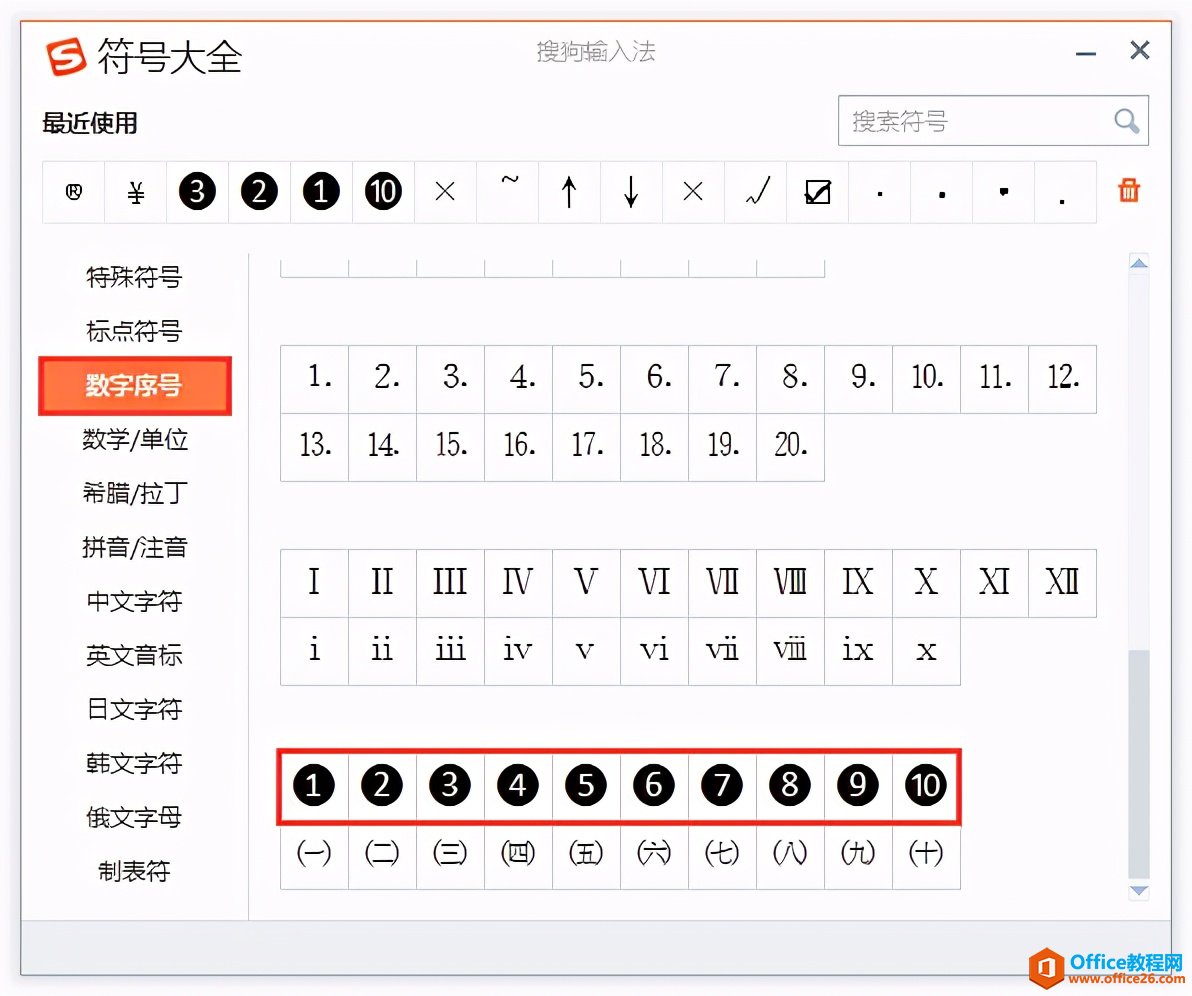1192x996 pixels.
Task: Select the yen sign in recent symbols
Action: point(135,192)
